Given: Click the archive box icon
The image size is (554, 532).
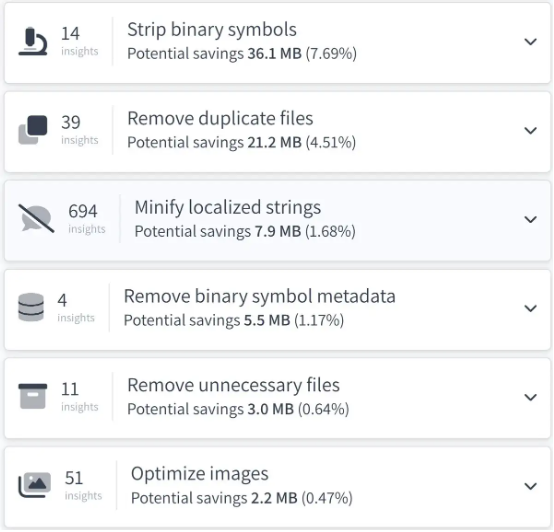Looking at the screenshot, I should 33,396.
